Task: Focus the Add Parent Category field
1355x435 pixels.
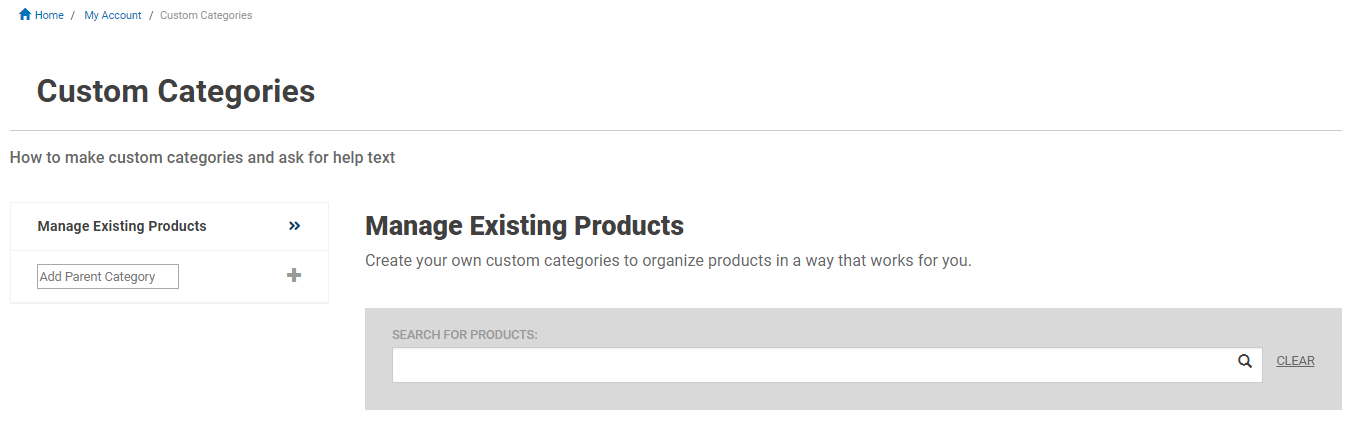Action: tap(108, 277)
